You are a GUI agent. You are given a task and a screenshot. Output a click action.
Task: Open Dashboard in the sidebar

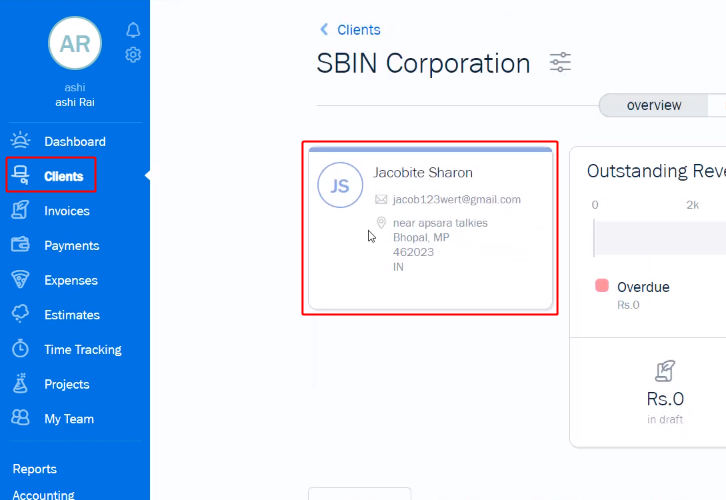(75, 141)
